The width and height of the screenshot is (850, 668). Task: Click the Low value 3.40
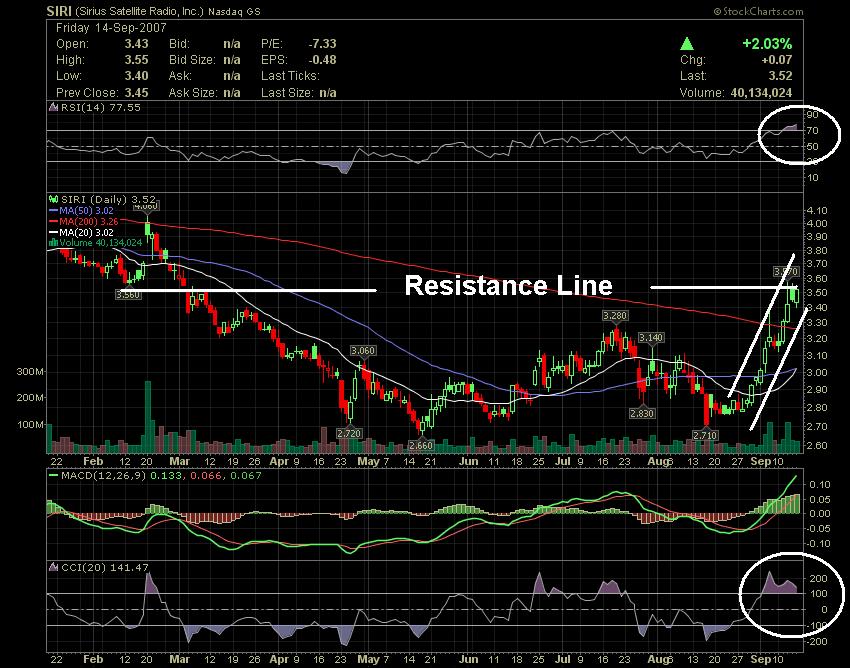[136, 76]
